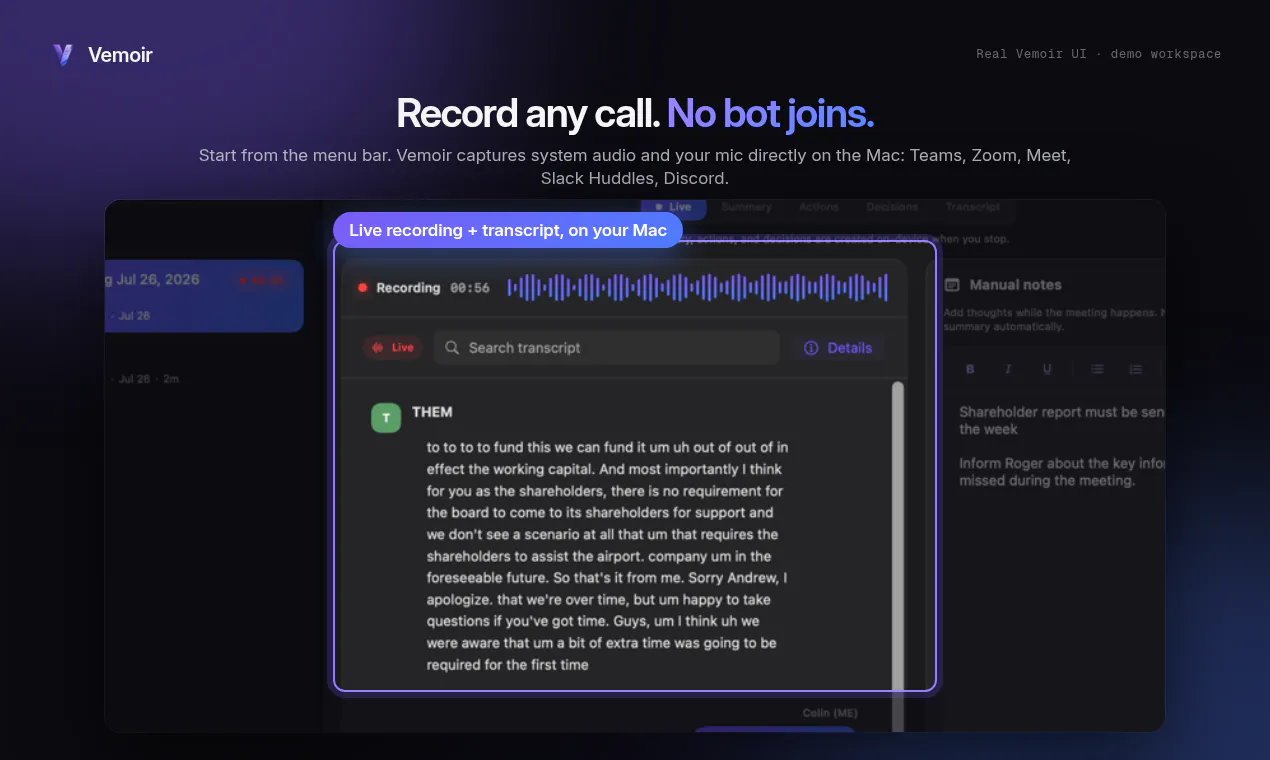Select the Jul 26, 2026 recording item
Screen dimensions: 1270x760
click(204, 296)
